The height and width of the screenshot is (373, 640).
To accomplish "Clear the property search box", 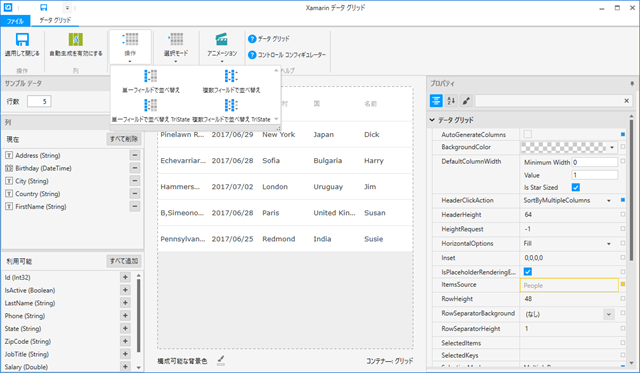I will 627,101.
